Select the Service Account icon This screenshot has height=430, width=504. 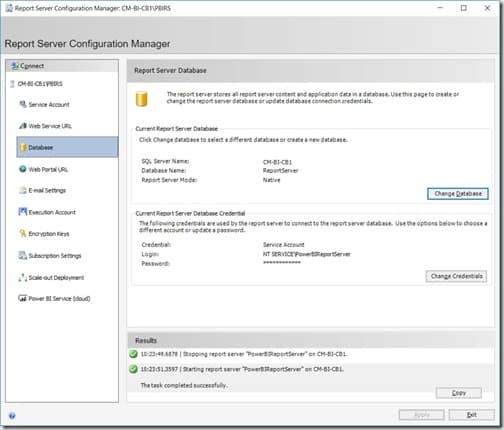pos(23,104)
